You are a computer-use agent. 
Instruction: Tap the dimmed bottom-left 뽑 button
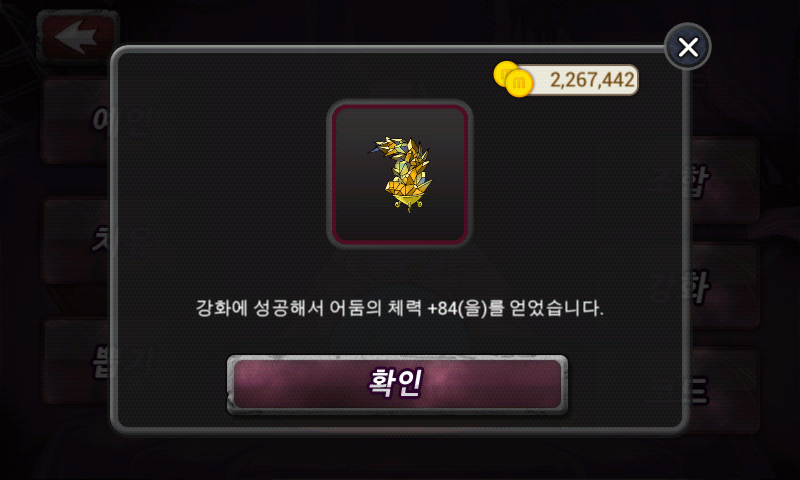(x=77, y=362)
